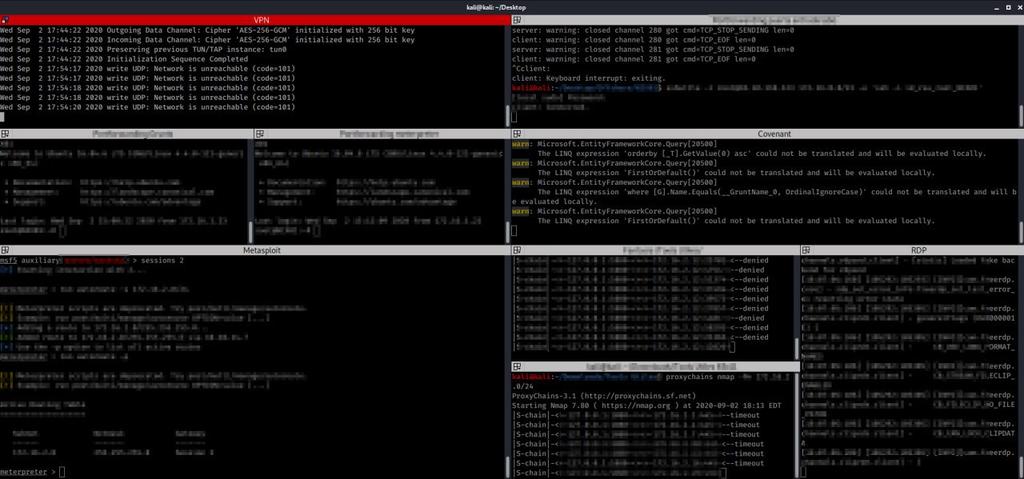Viewport: 1024px width, 479px height.
Task: Click the '^Cclient:' line
Action: coord(532,69)
